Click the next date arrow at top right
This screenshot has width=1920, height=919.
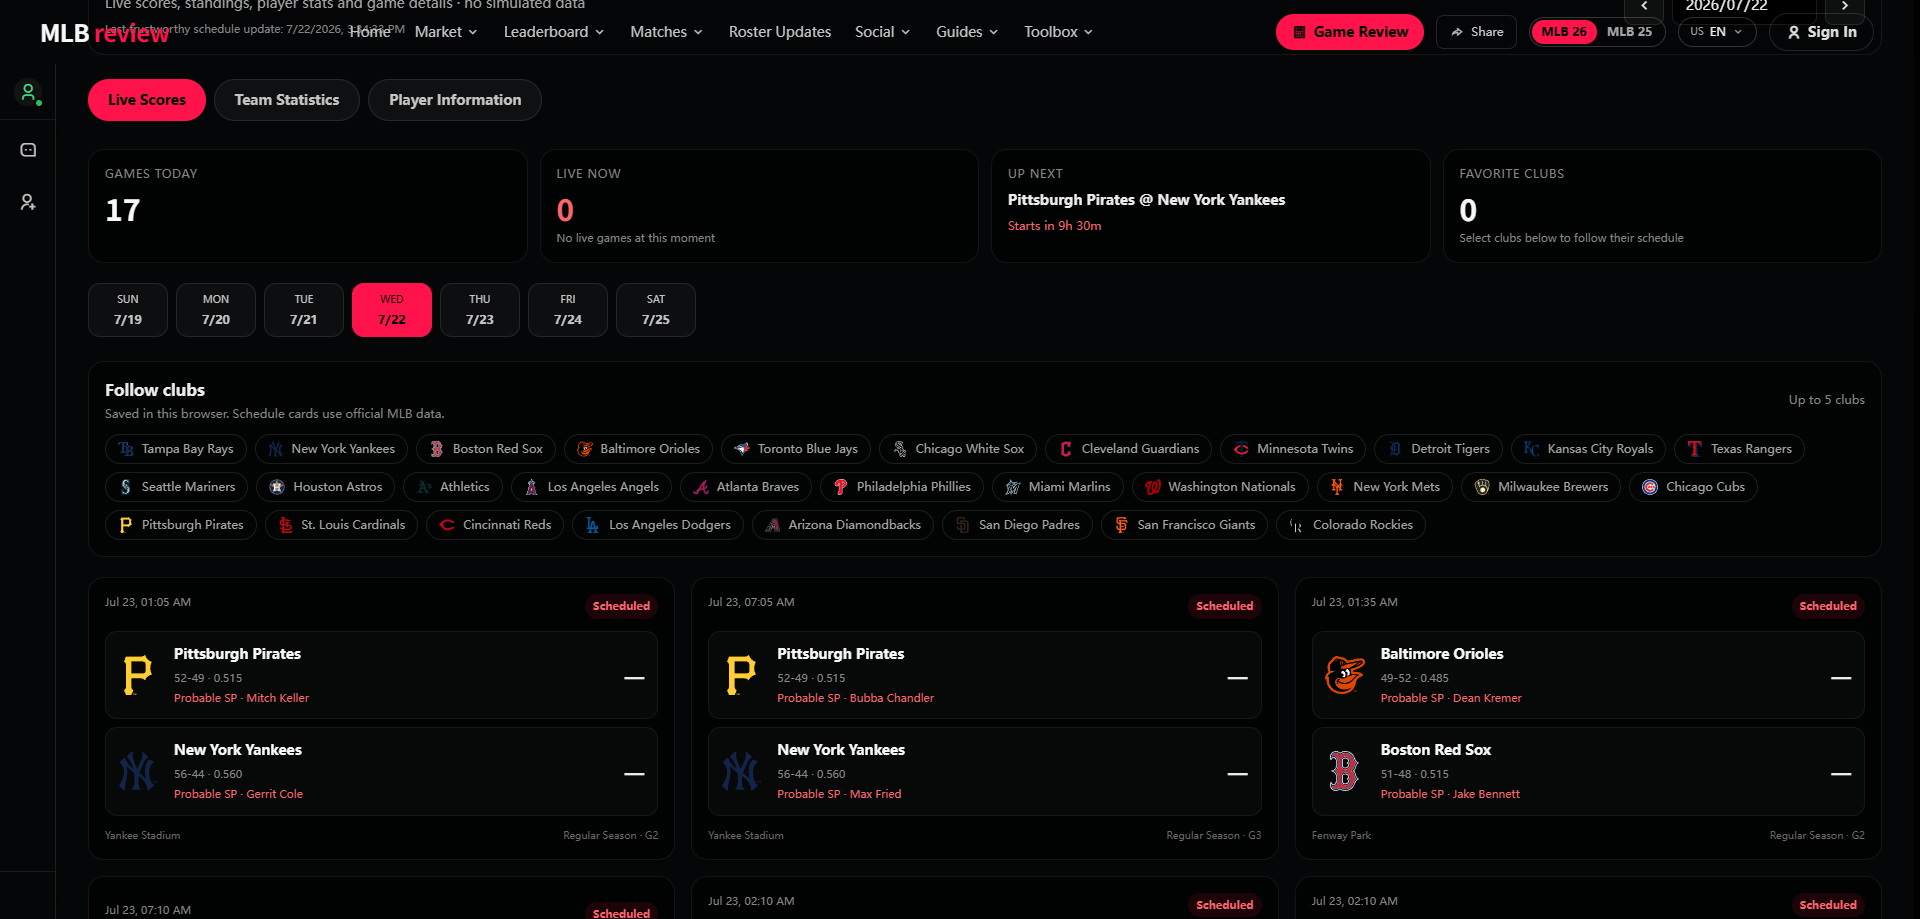point(1845,7)
